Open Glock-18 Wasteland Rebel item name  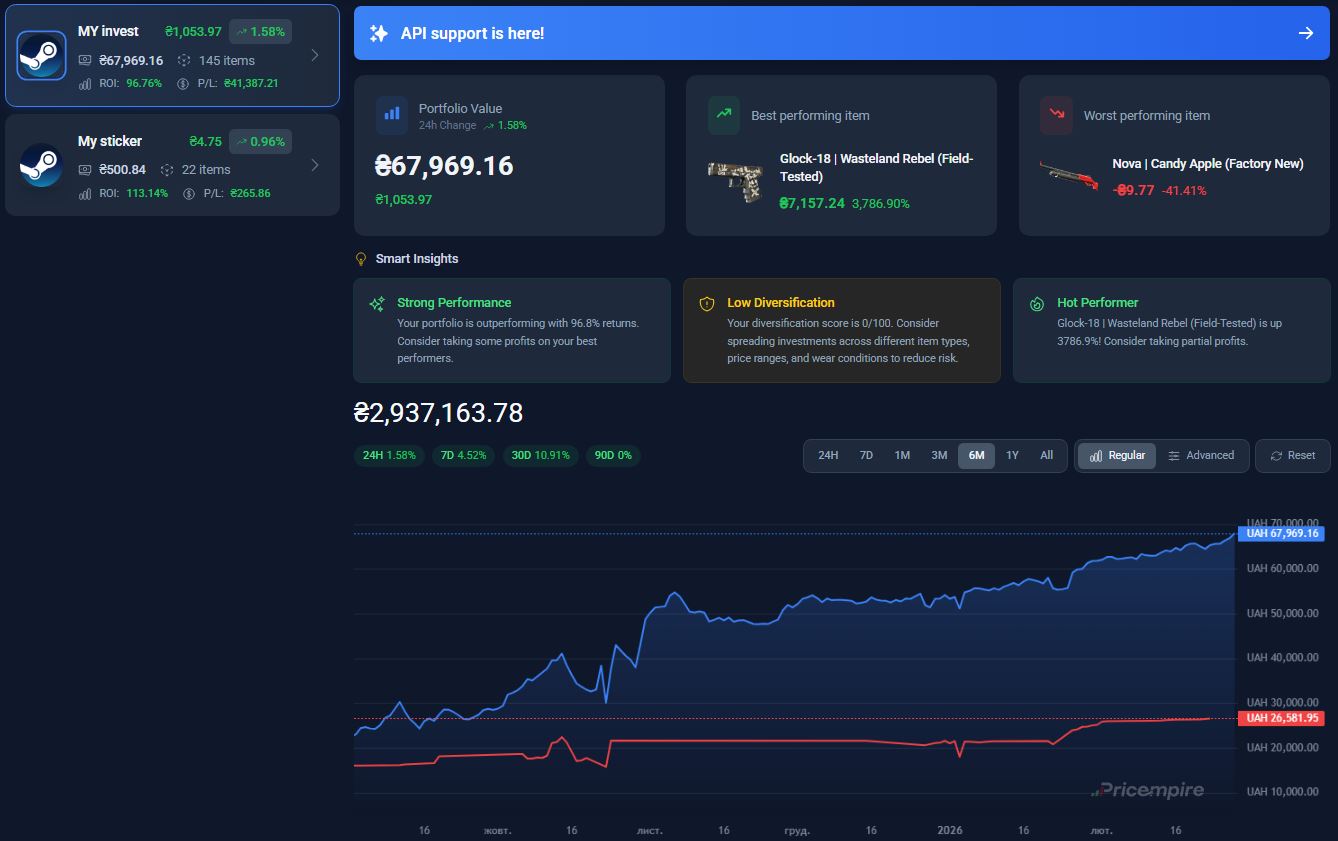(875, 167)
